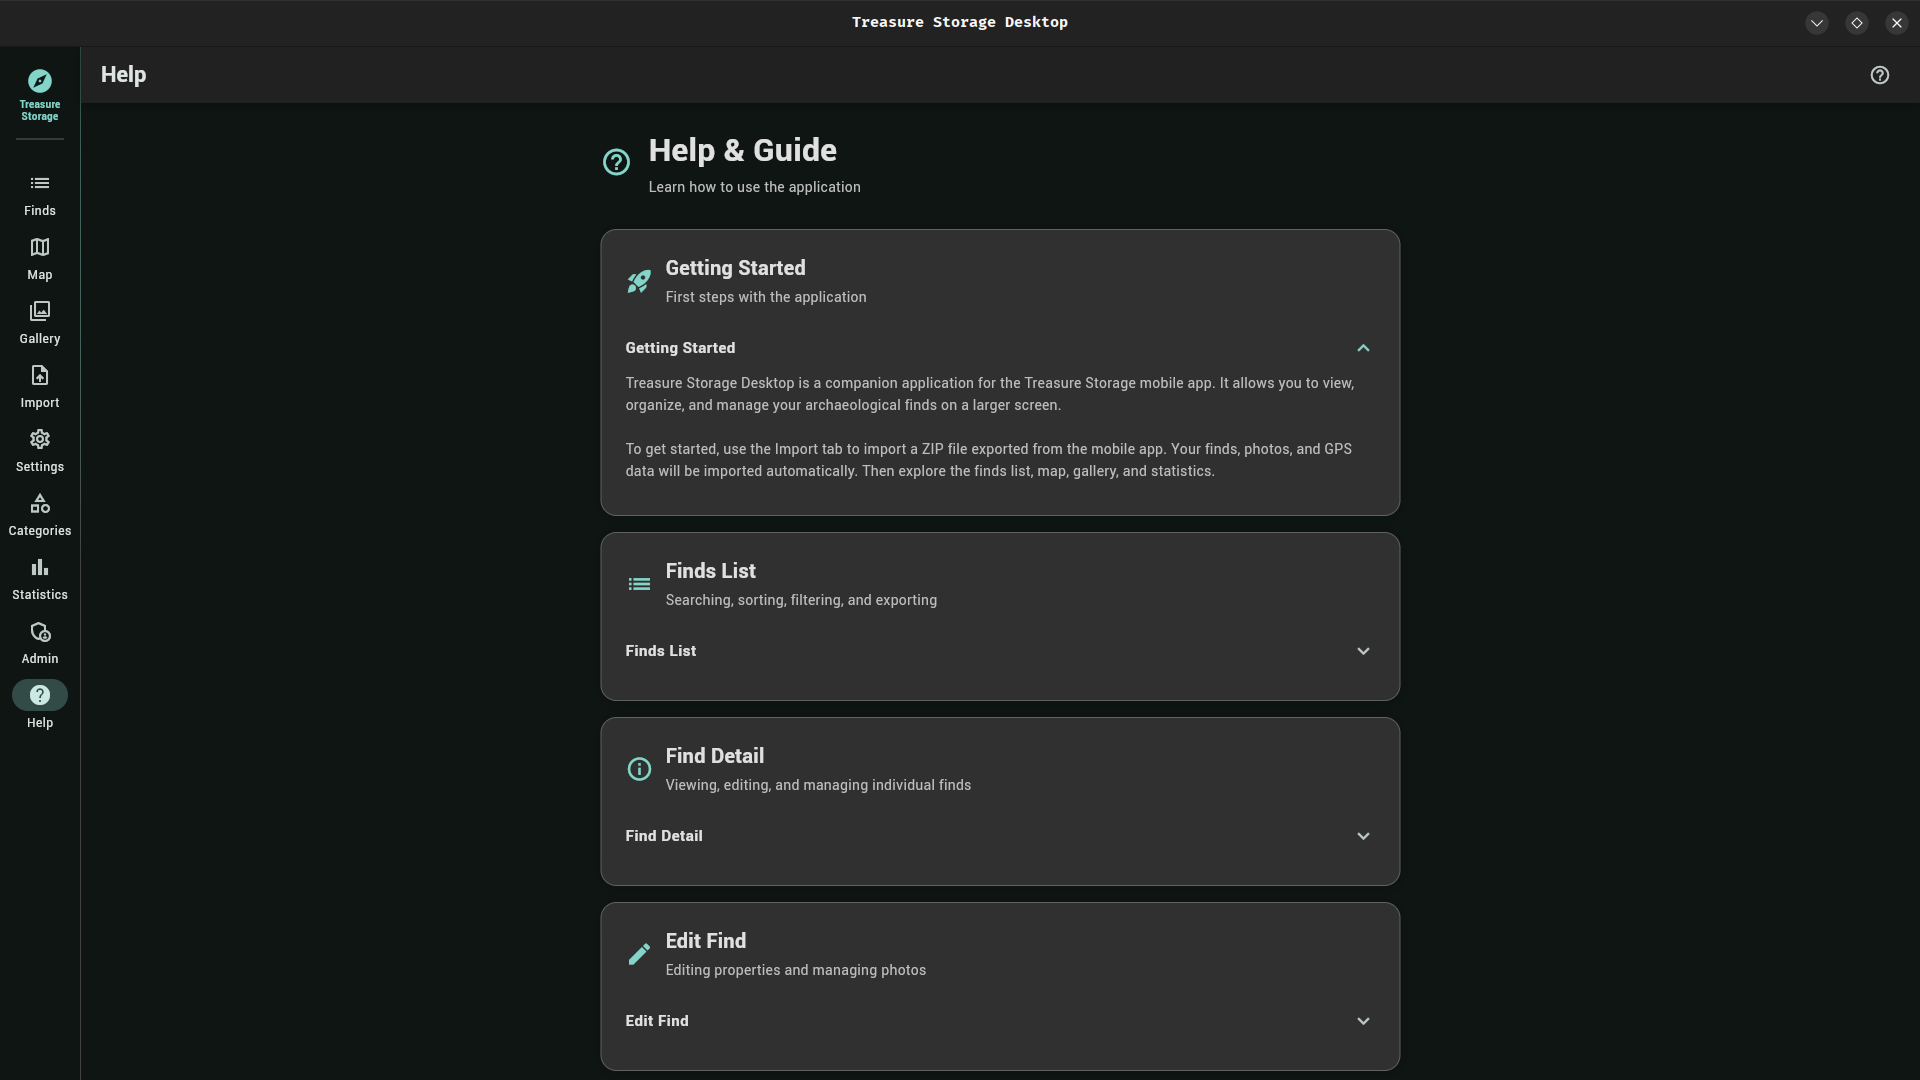The height and width of the screenshot is (1080, 1920).
Task: Click the Finds List accordion header text
Action: 661,651
